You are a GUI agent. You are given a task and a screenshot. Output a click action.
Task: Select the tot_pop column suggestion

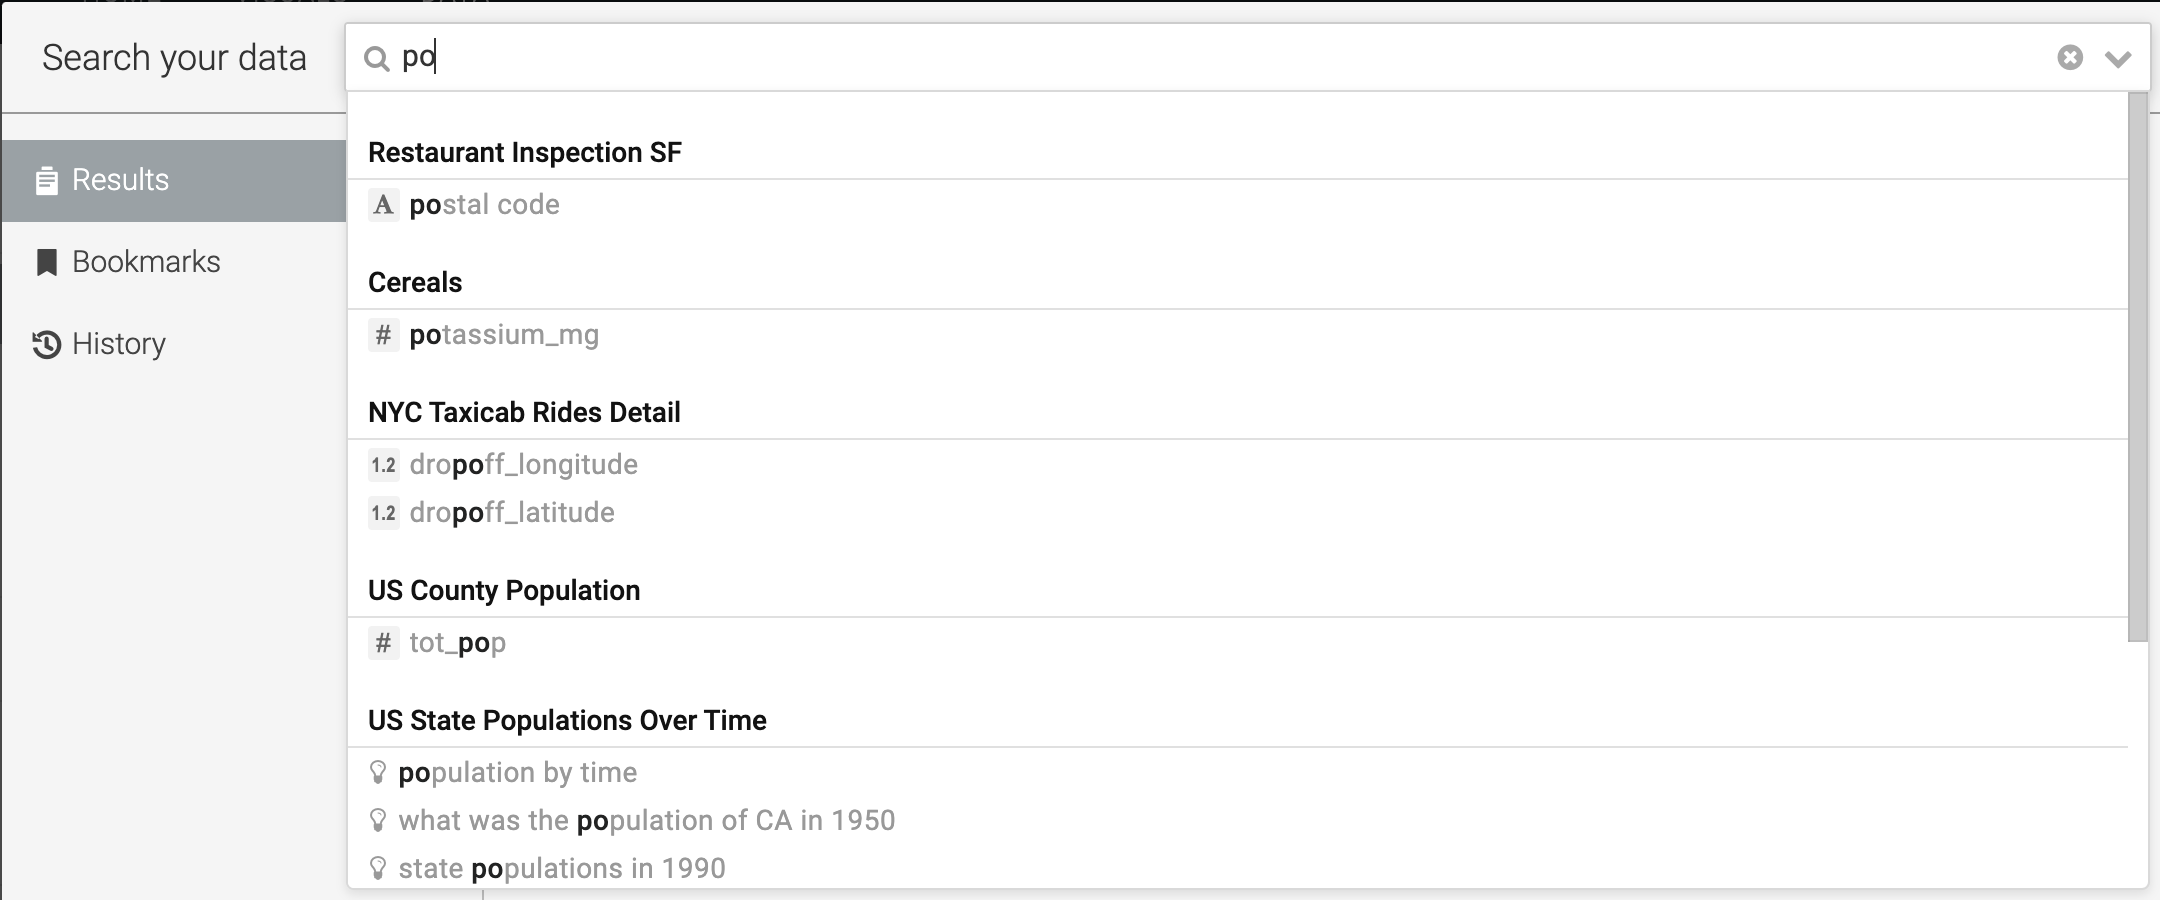tap(458, 643)
